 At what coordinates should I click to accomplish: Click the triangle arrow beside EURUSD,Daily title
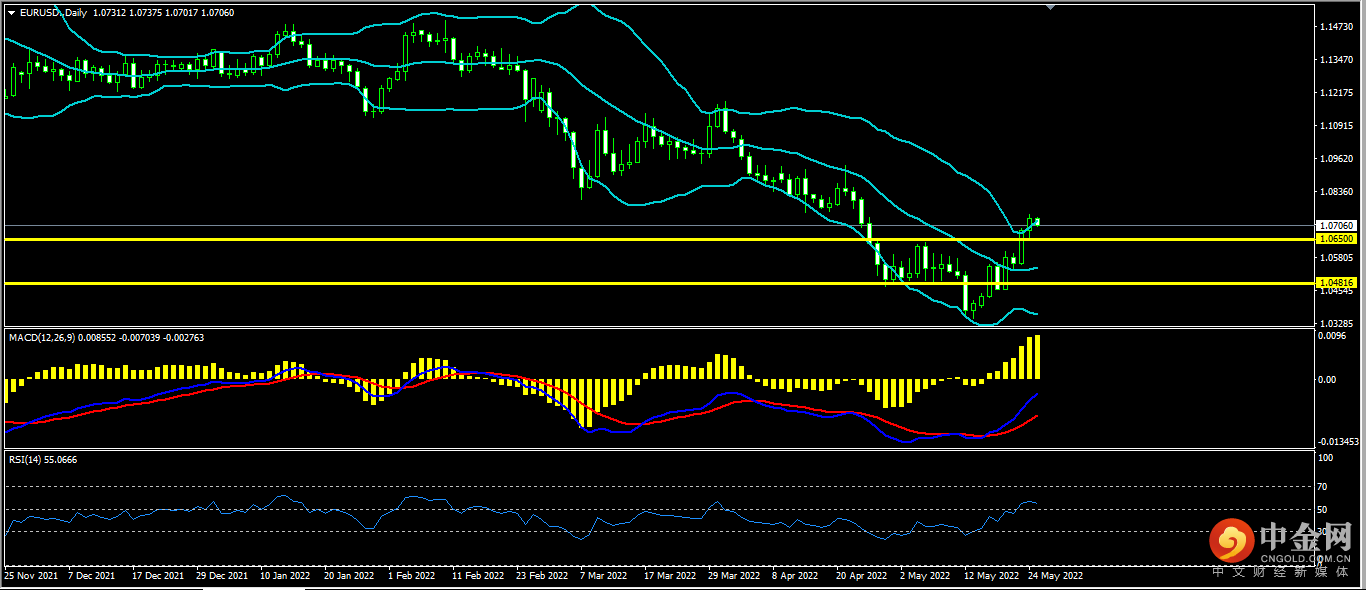(x=11, y=12)
